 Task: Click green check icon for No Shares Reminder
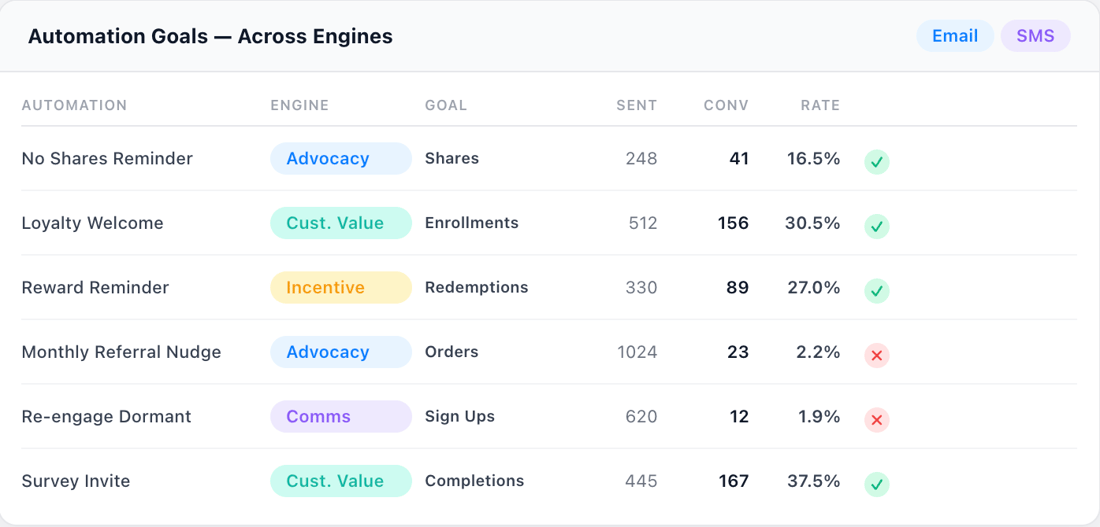[877, 161]
